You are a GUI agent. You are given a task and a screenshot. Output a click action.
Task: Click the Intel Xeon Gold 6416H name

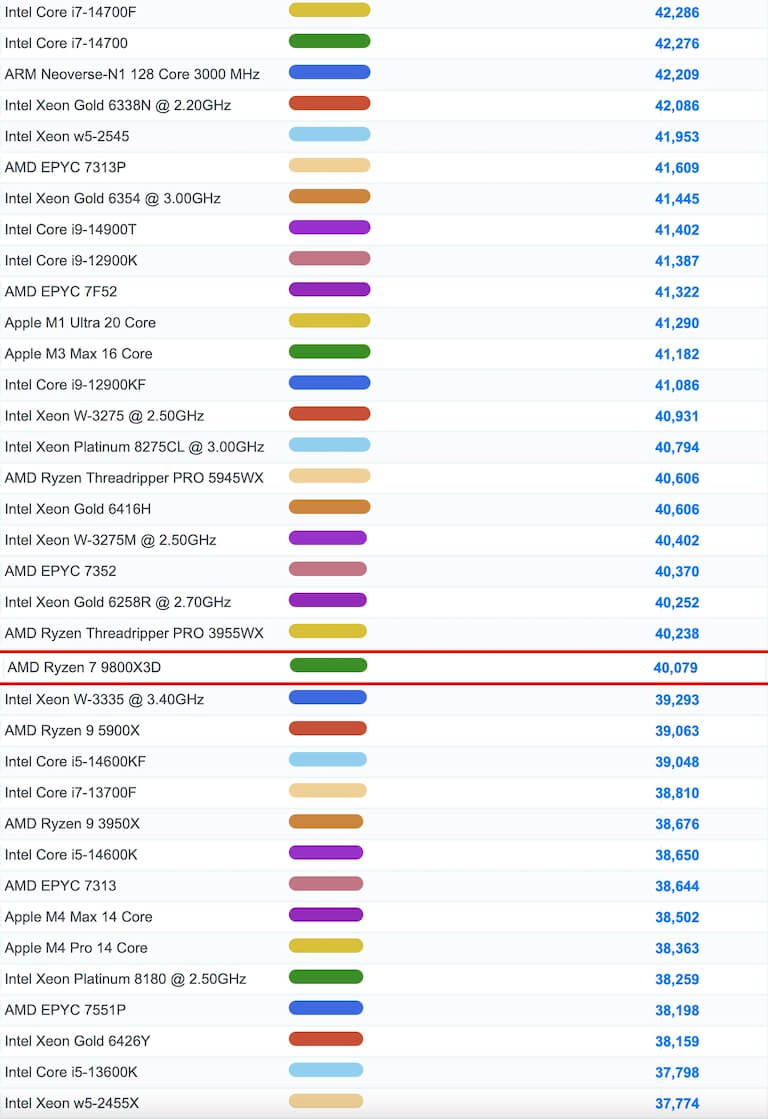pyautogui.click(x=78, y=509)
